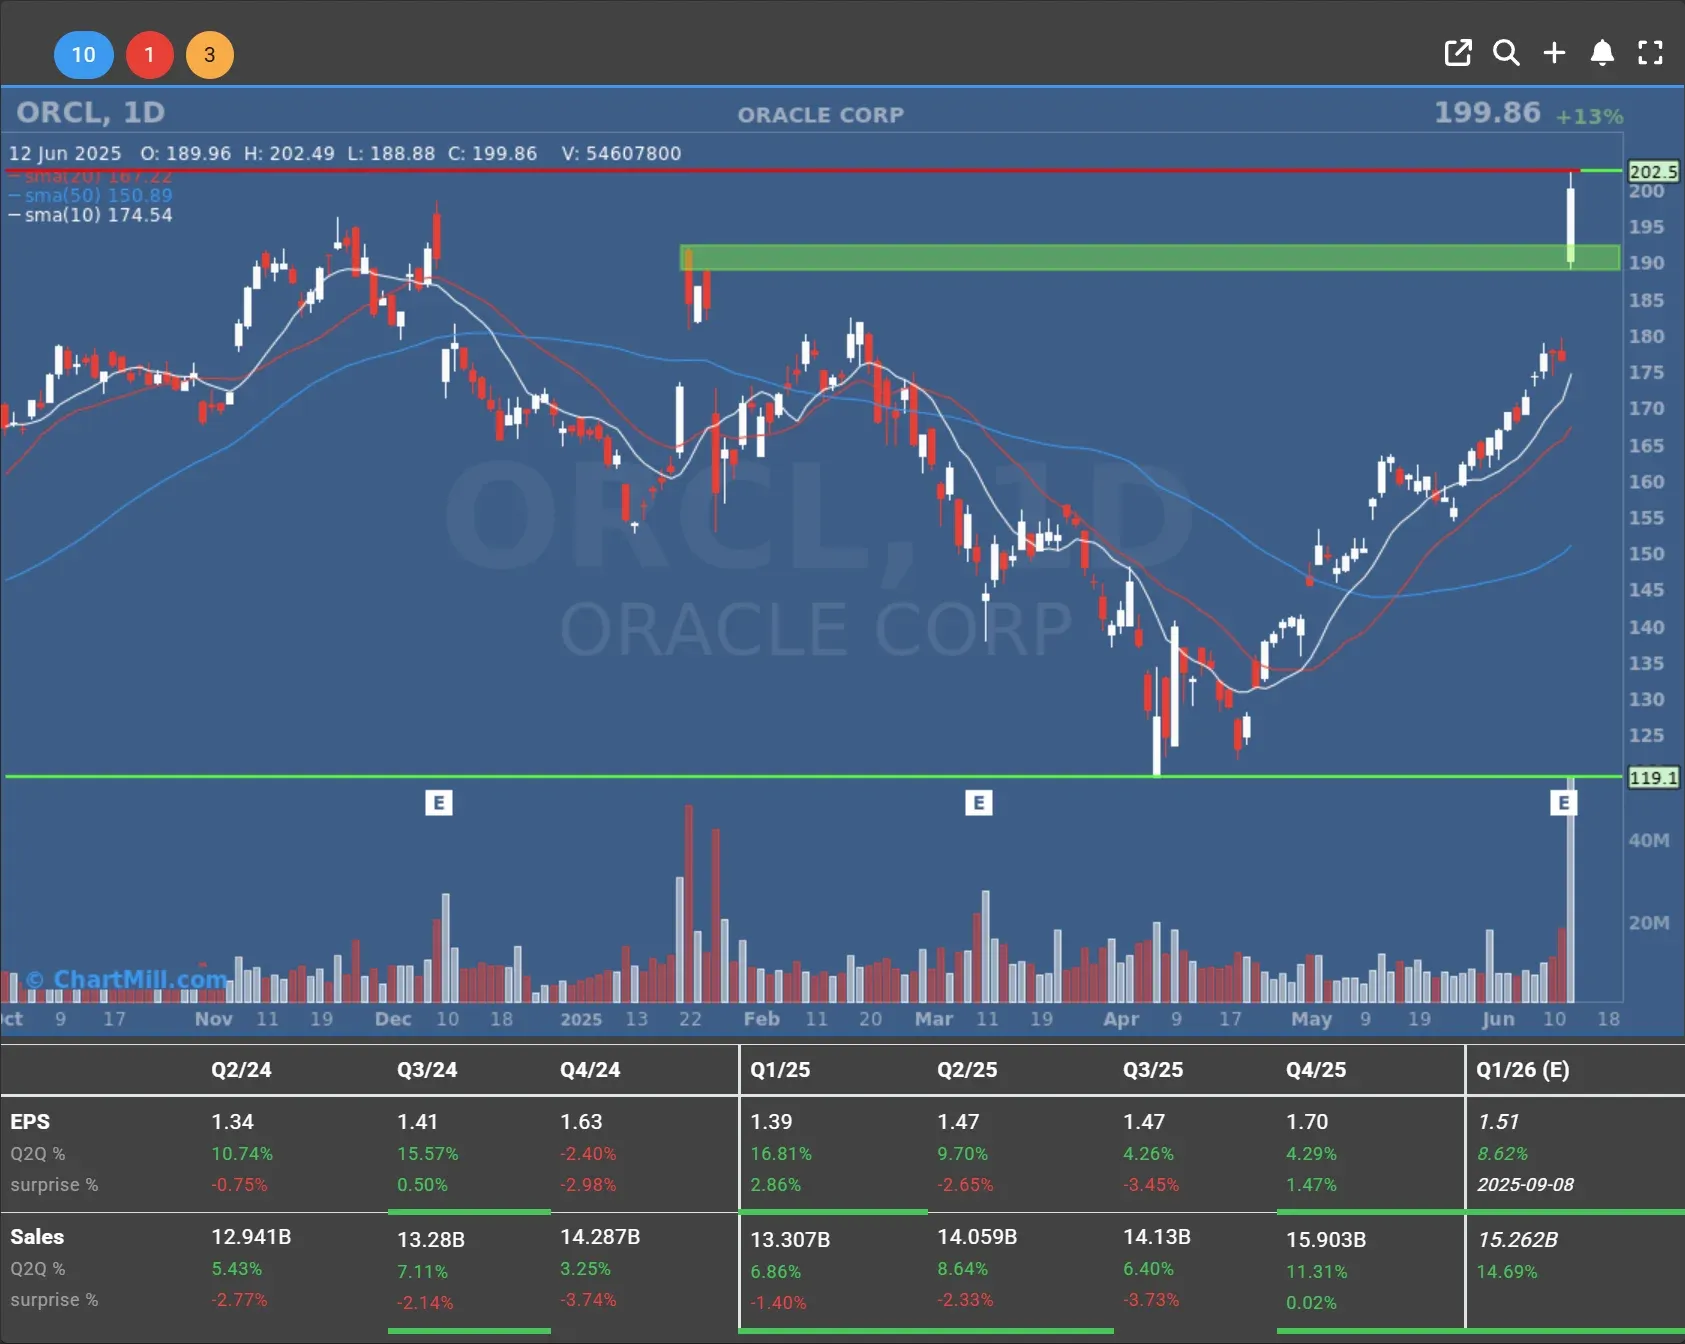
Task: Click the red badge showing 1
Action: (149, 55)
